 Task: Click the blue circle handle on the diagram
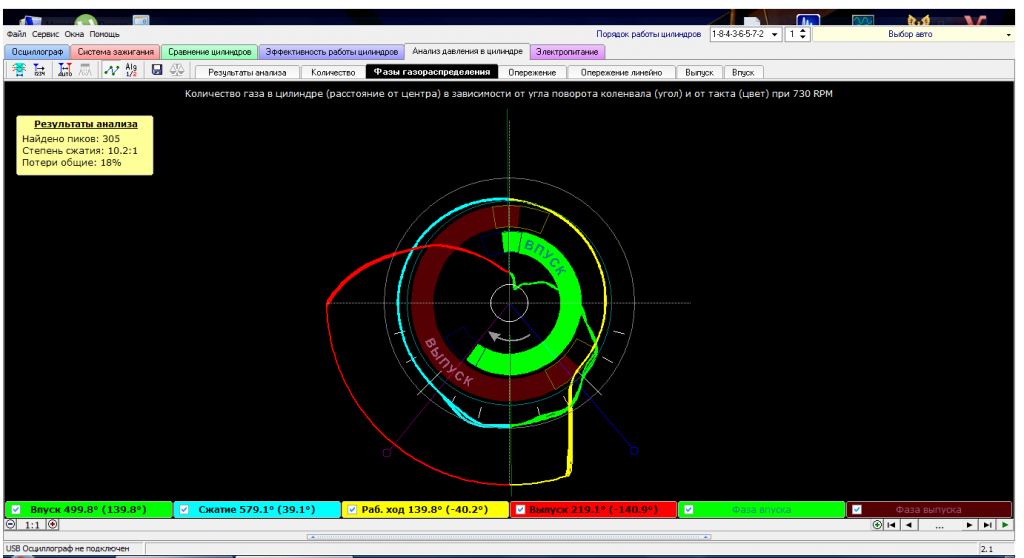[x=633, y=451]
